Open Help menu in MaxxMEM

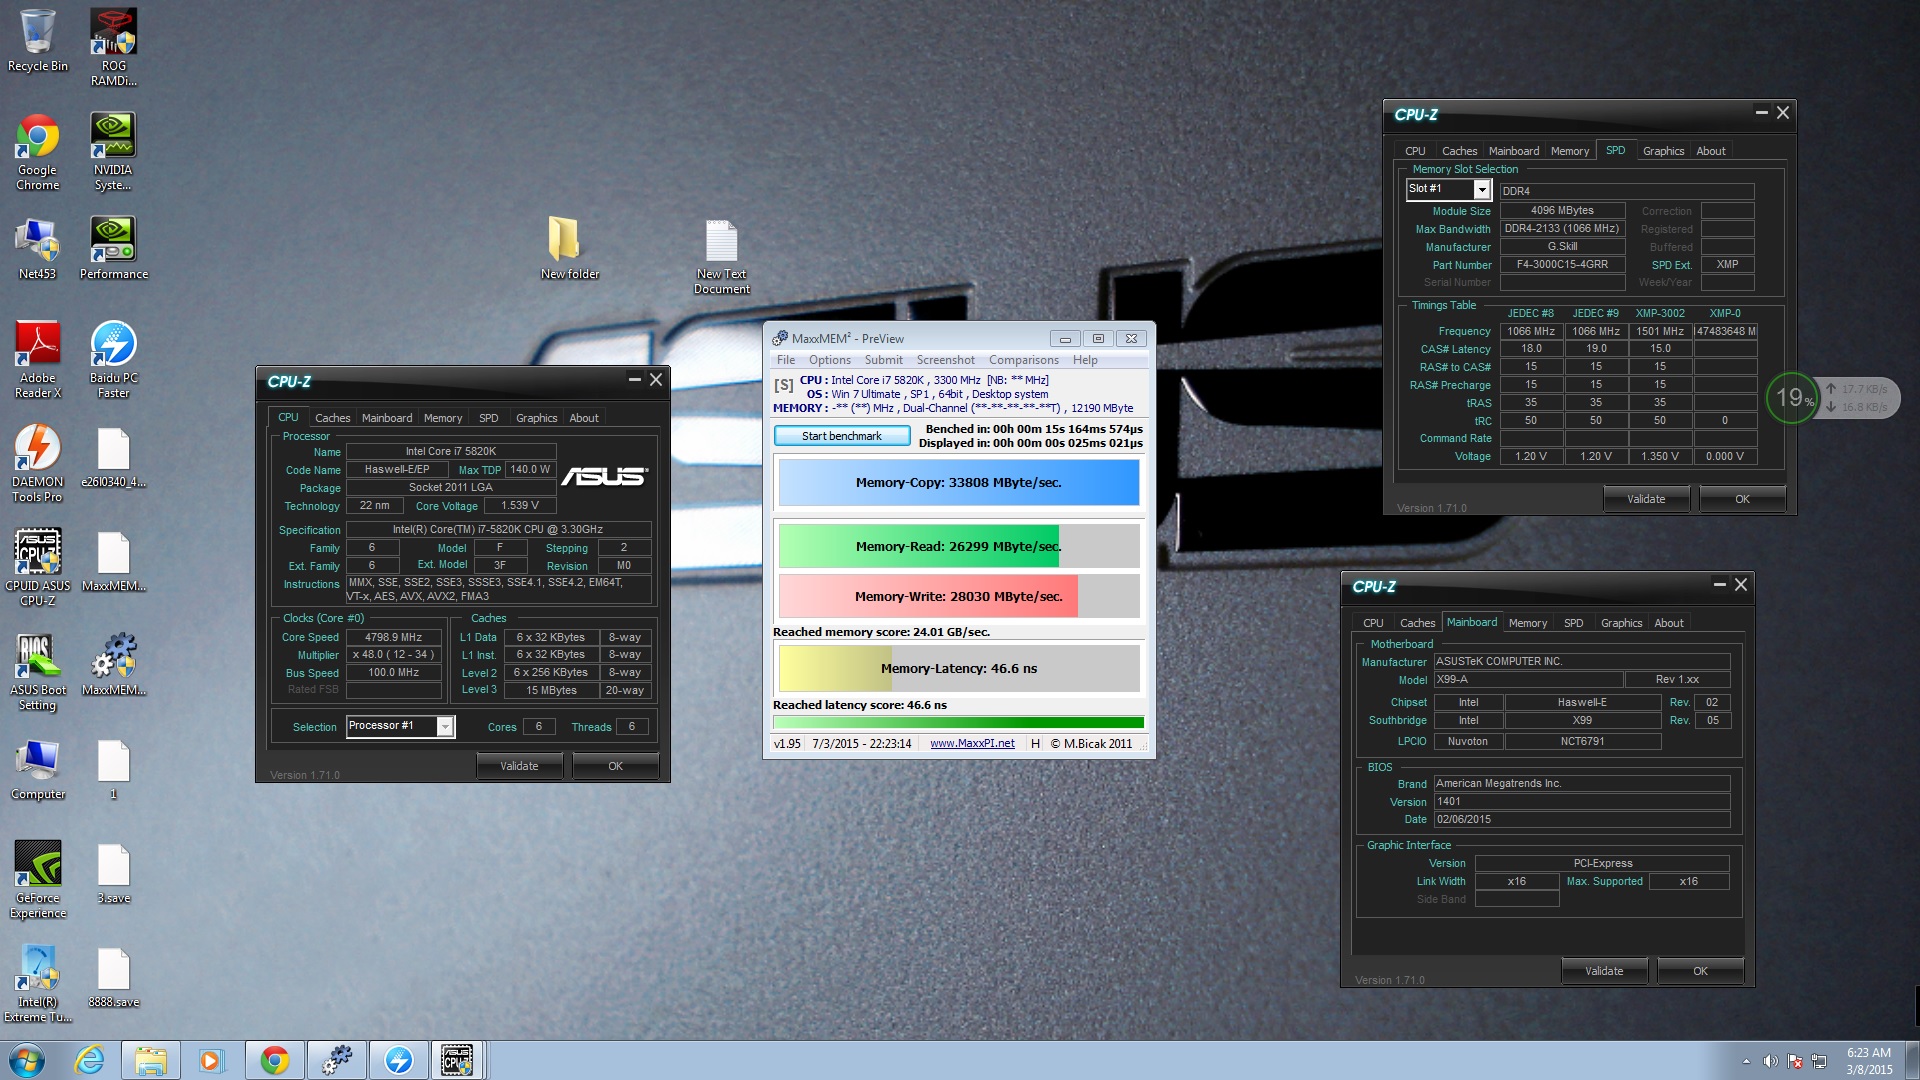(x=1085, y=360)
